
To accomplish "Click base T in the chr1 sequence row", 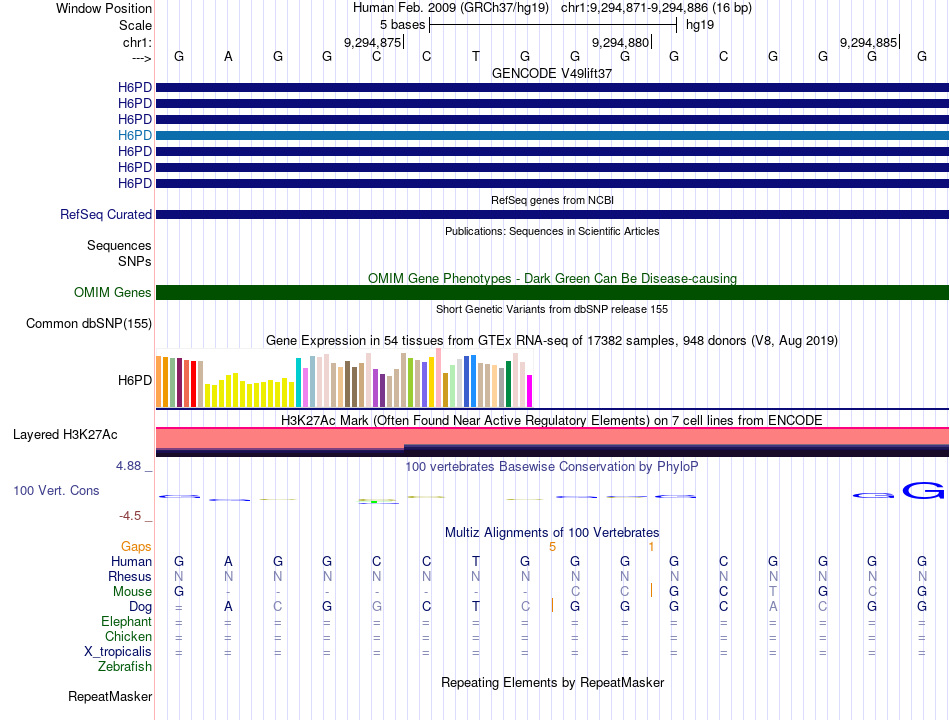I will [476, 56].
